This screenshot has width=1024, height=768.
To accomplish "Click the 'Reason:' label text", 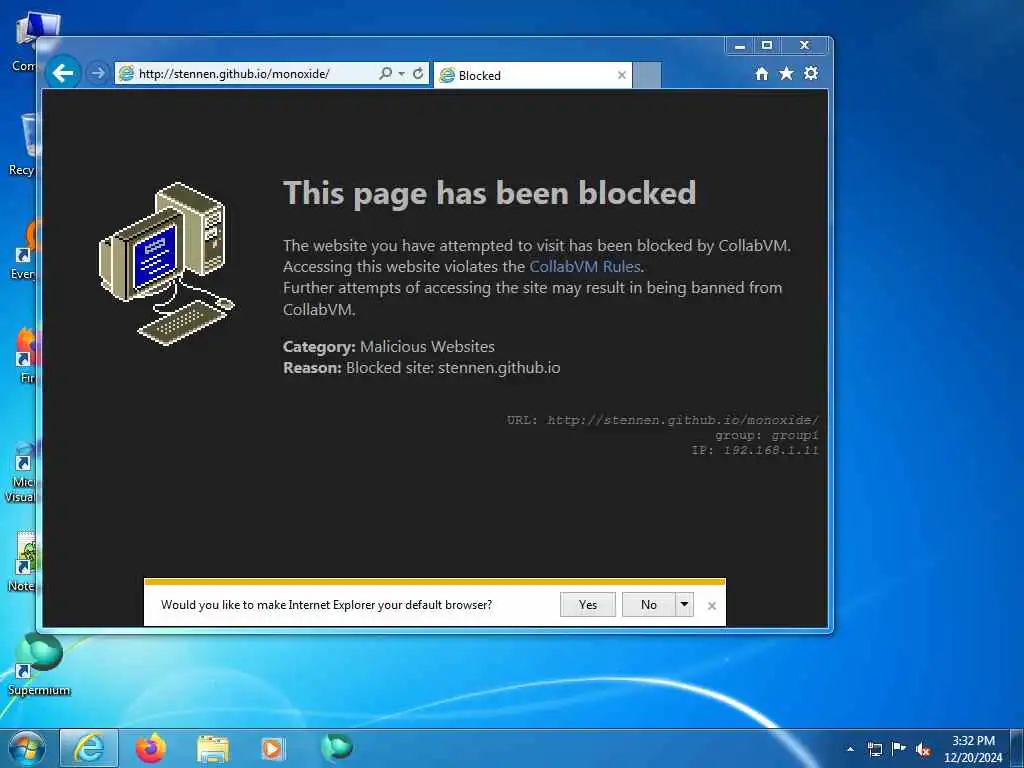I will [x=312, y=368].
